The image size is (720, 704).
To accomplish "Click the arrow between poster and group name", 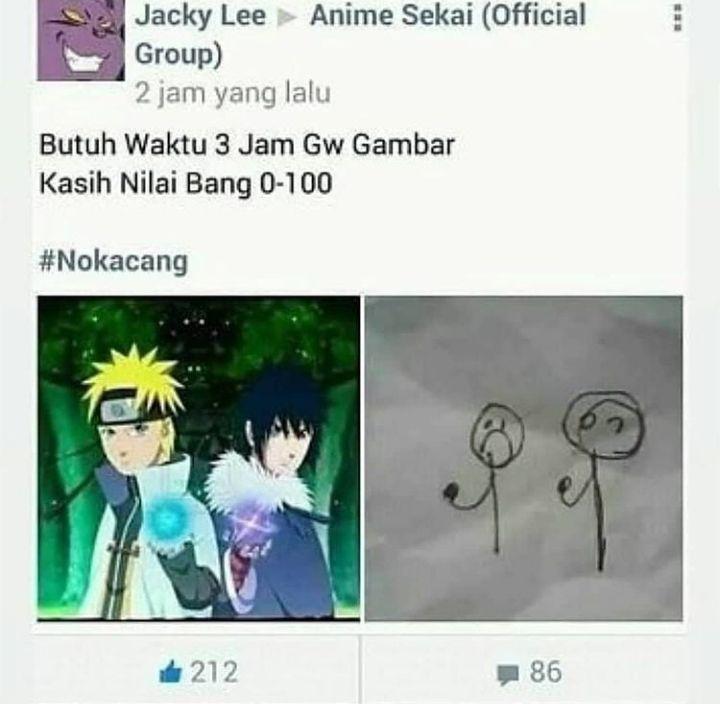I will [287, 17].
